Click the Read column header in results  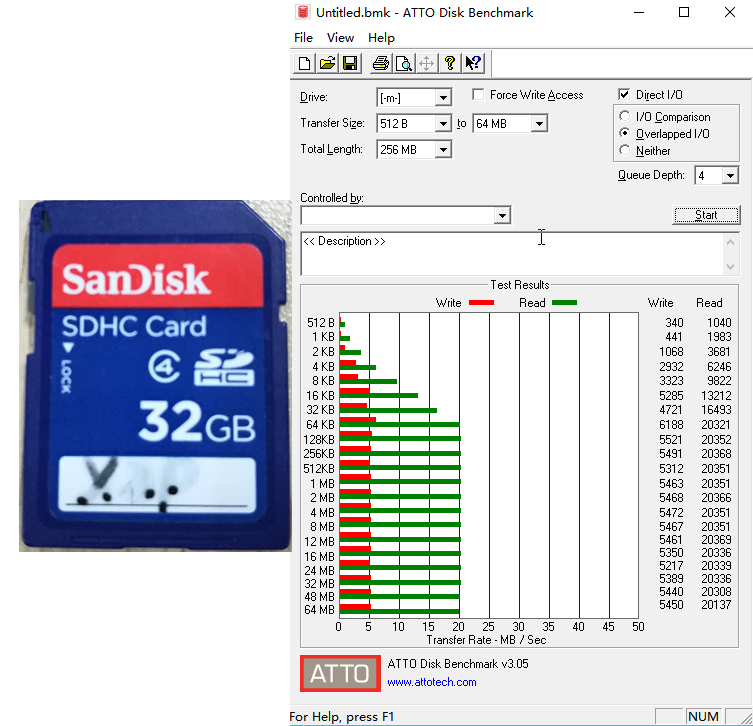pos(709,303)
